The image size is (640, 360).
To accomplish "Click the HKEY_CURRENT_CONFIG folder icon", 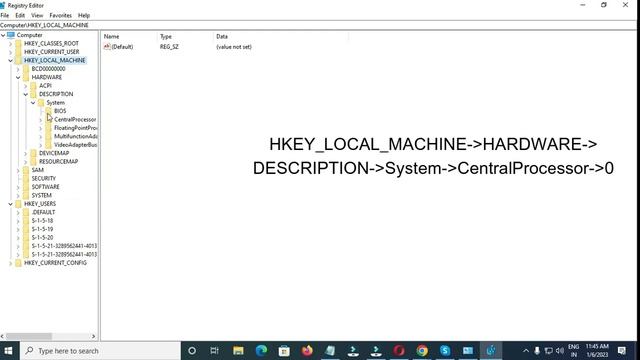I will (18, 263).
